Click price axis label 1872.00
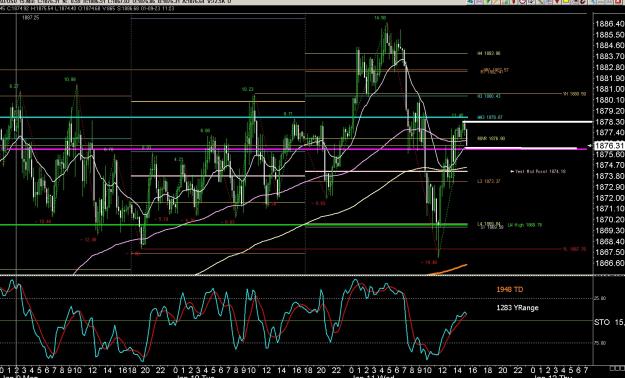 tap(609, 198)
